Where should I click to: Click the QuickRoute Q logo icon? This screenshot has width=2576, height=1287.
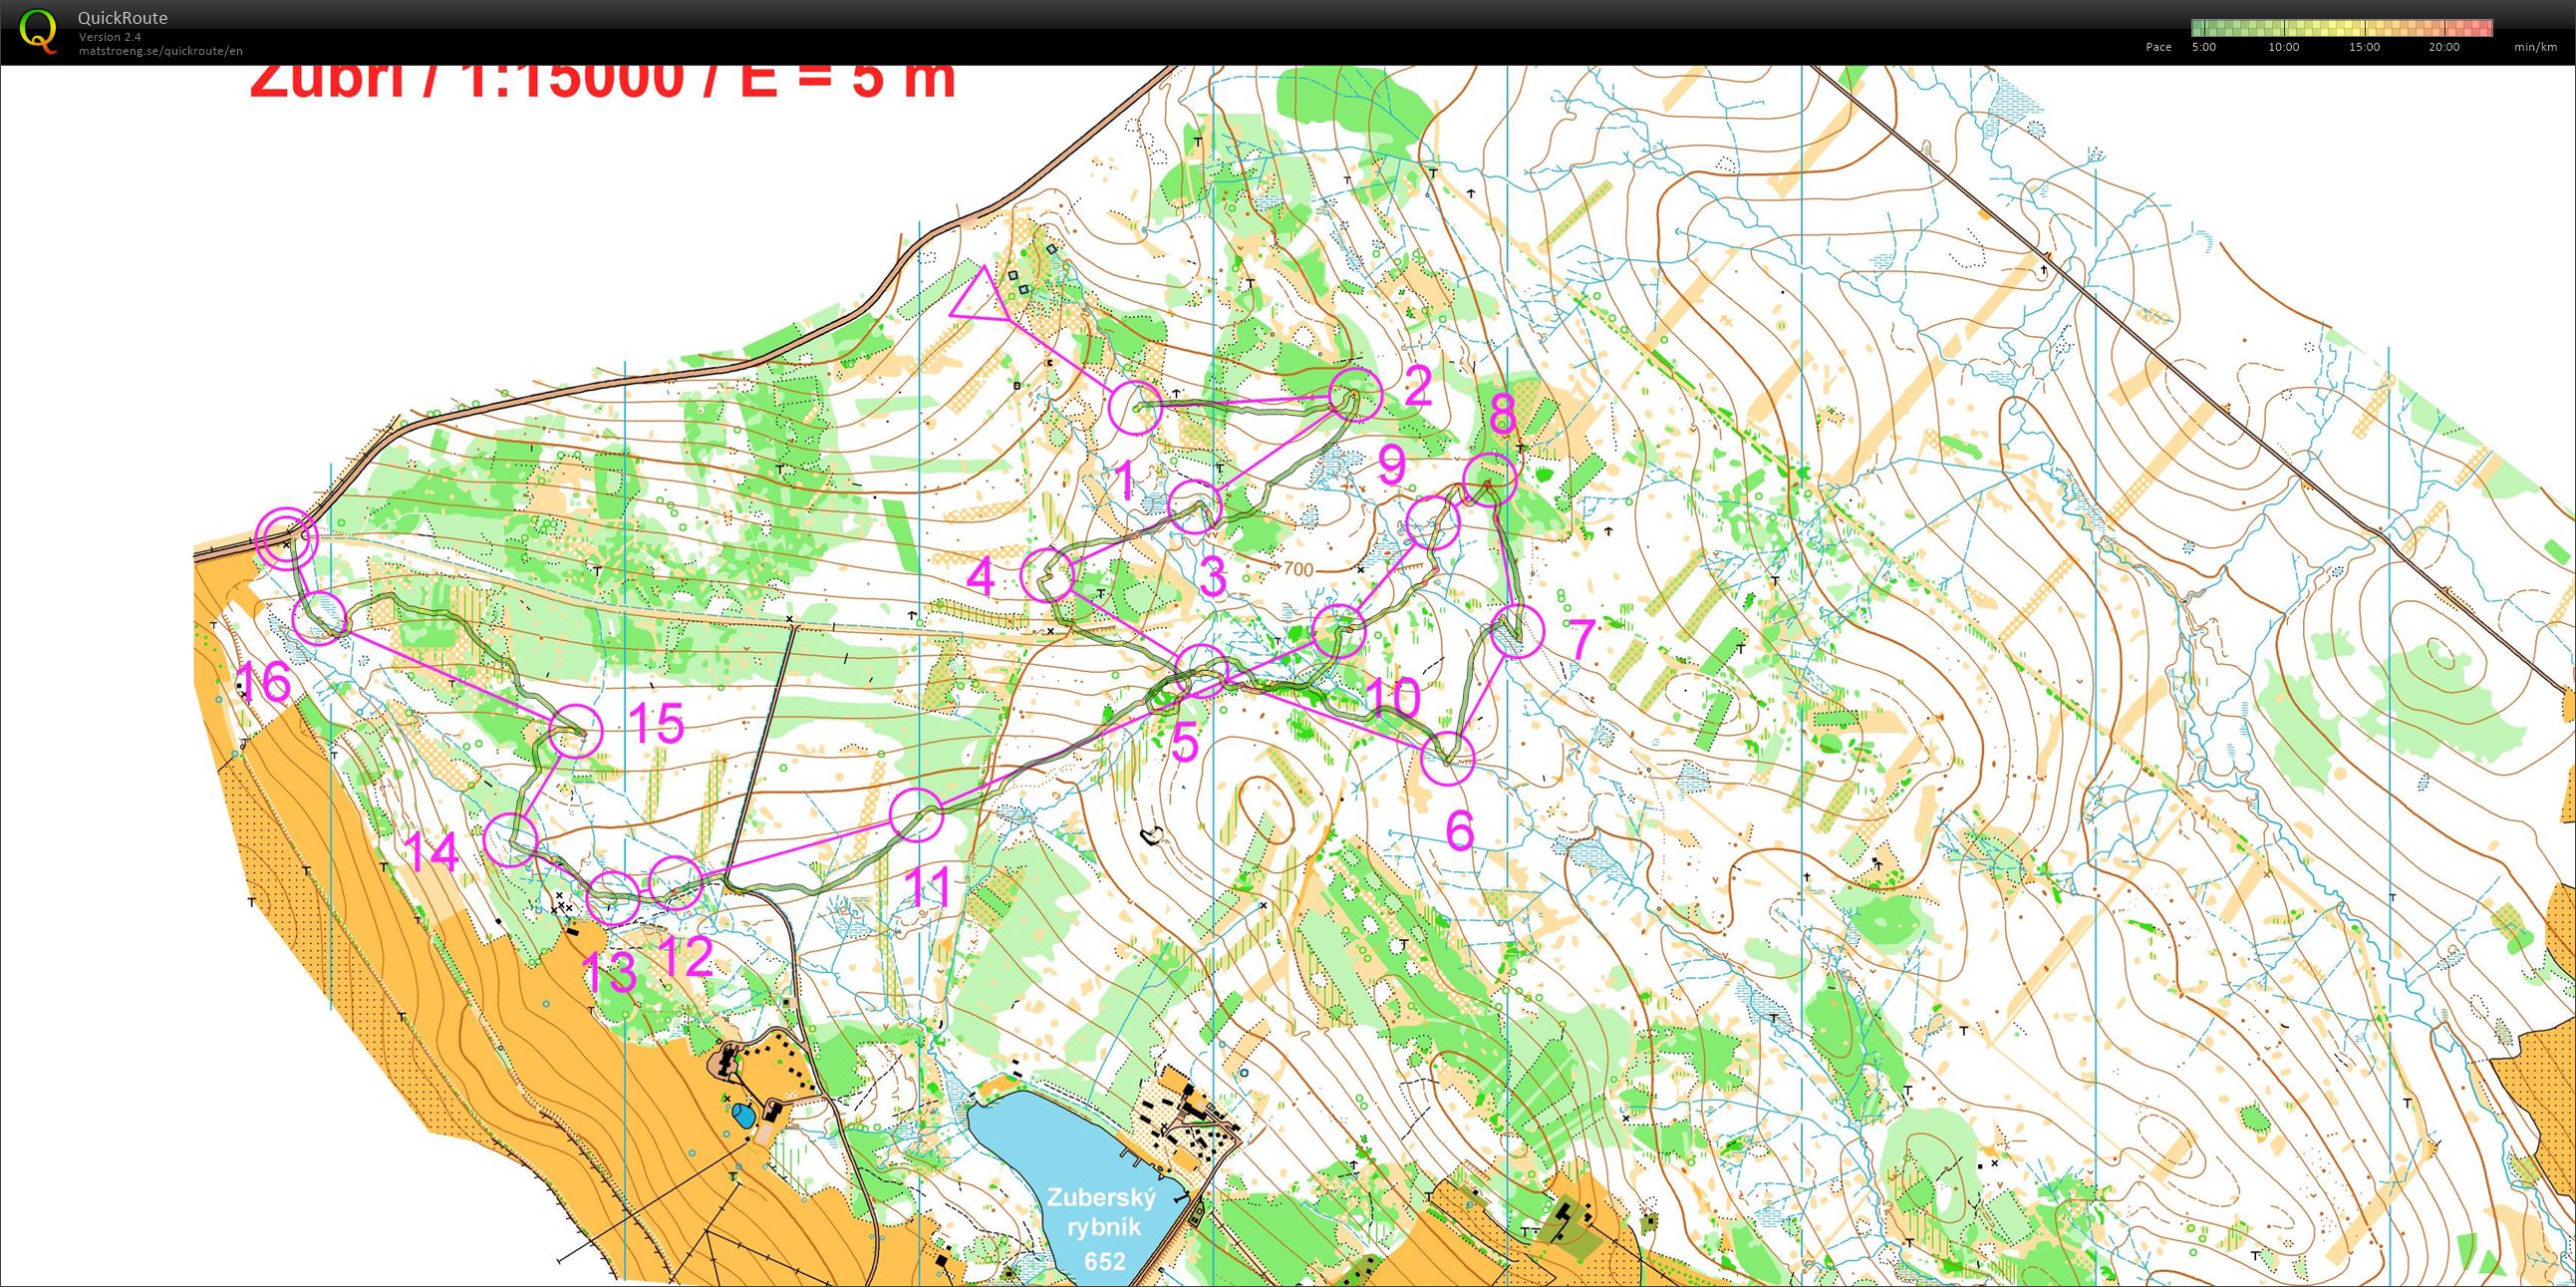37,30
